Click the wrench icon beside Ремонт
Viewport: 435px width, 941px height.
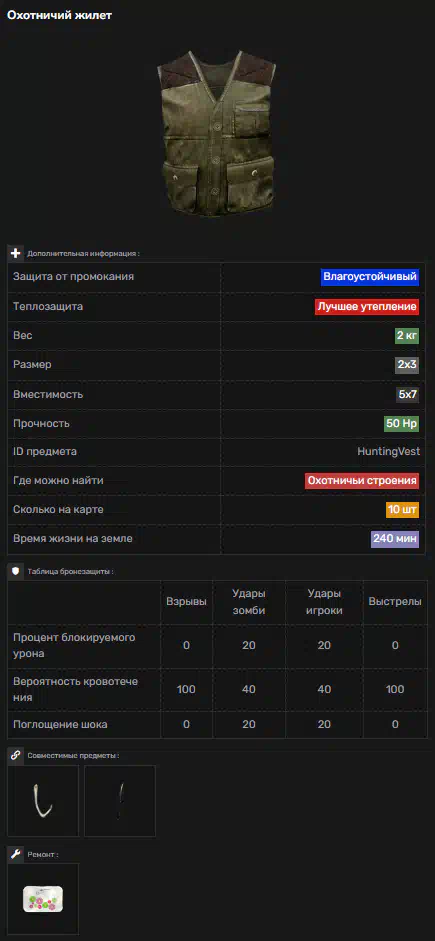[x=16, y=854]
